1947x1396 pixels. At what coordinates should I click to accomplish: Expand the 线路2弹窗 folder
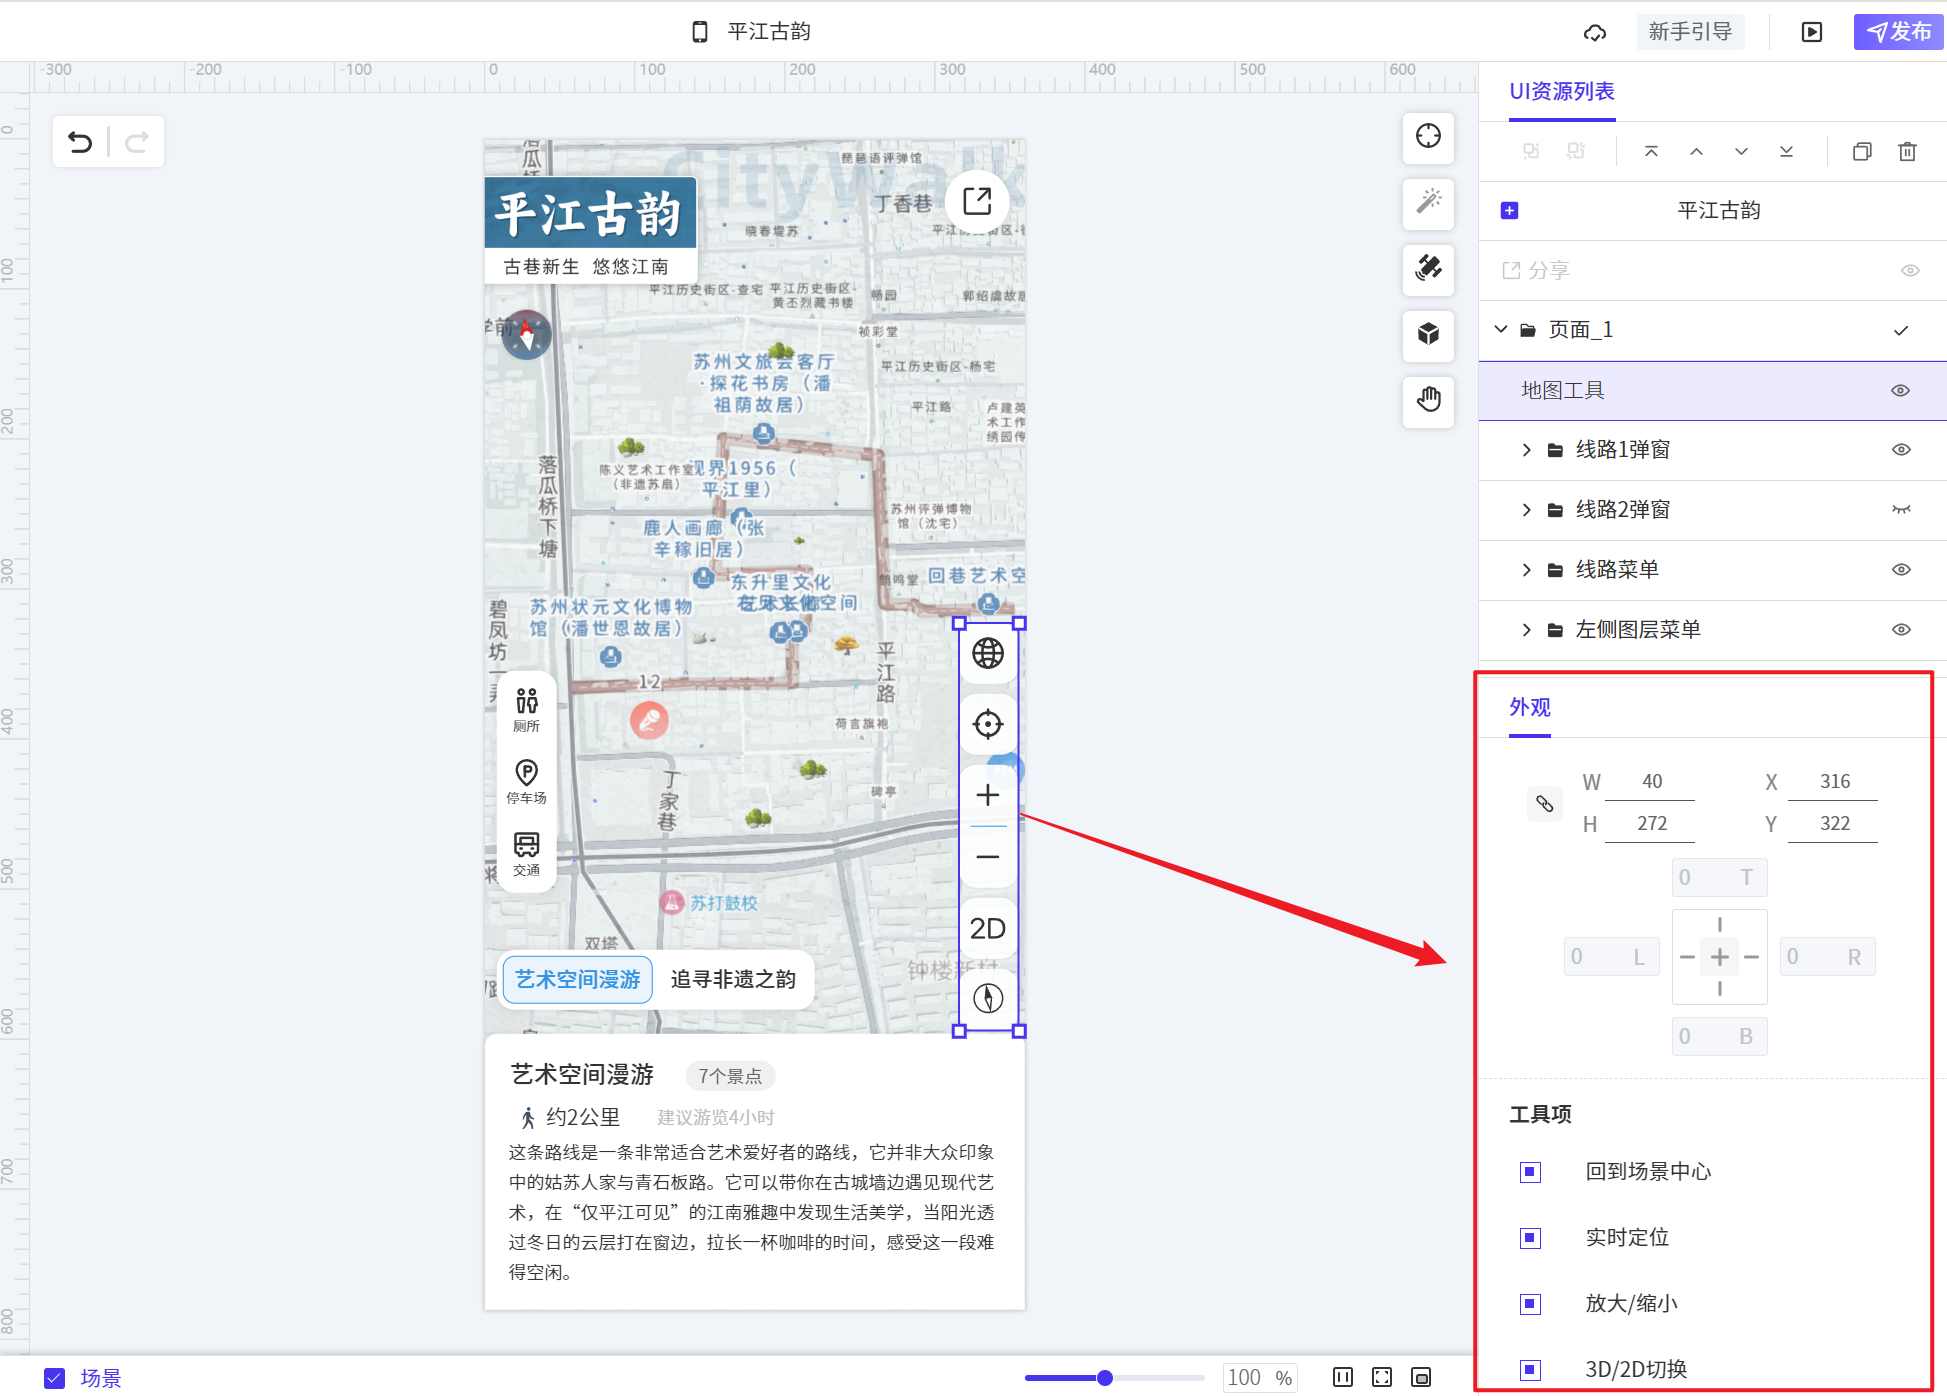pos(1526,510)
